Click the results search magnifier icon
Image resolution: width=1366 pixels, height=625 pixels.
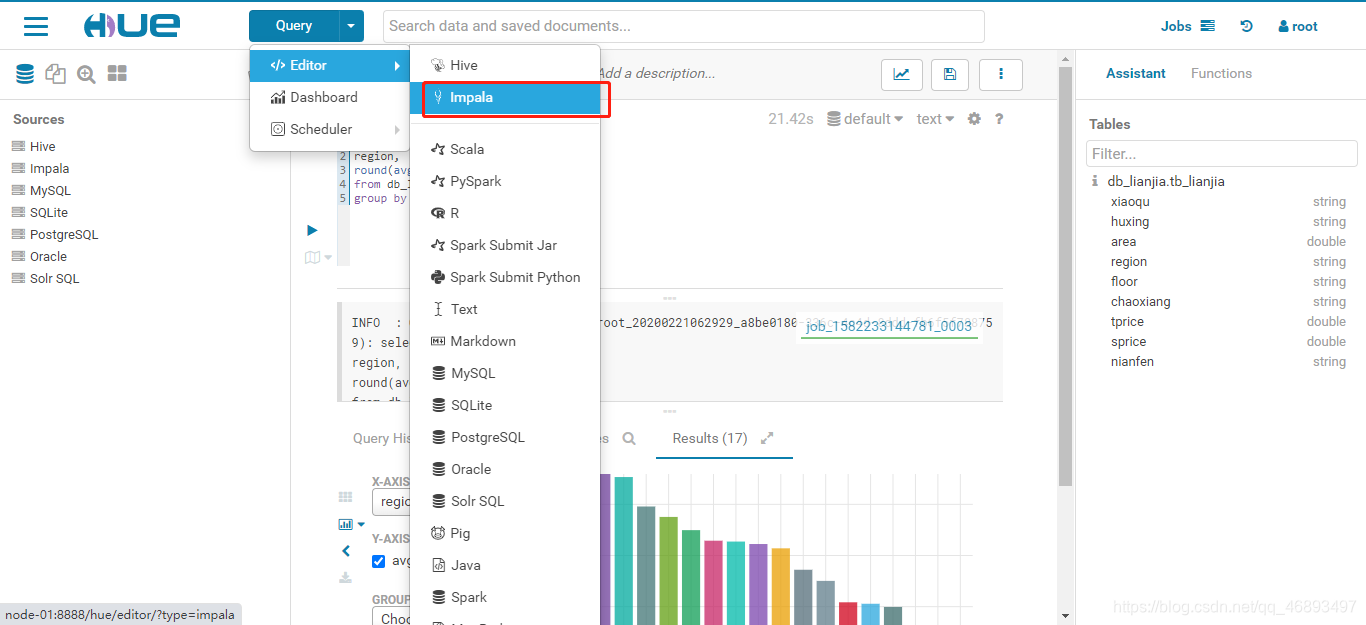629,438
